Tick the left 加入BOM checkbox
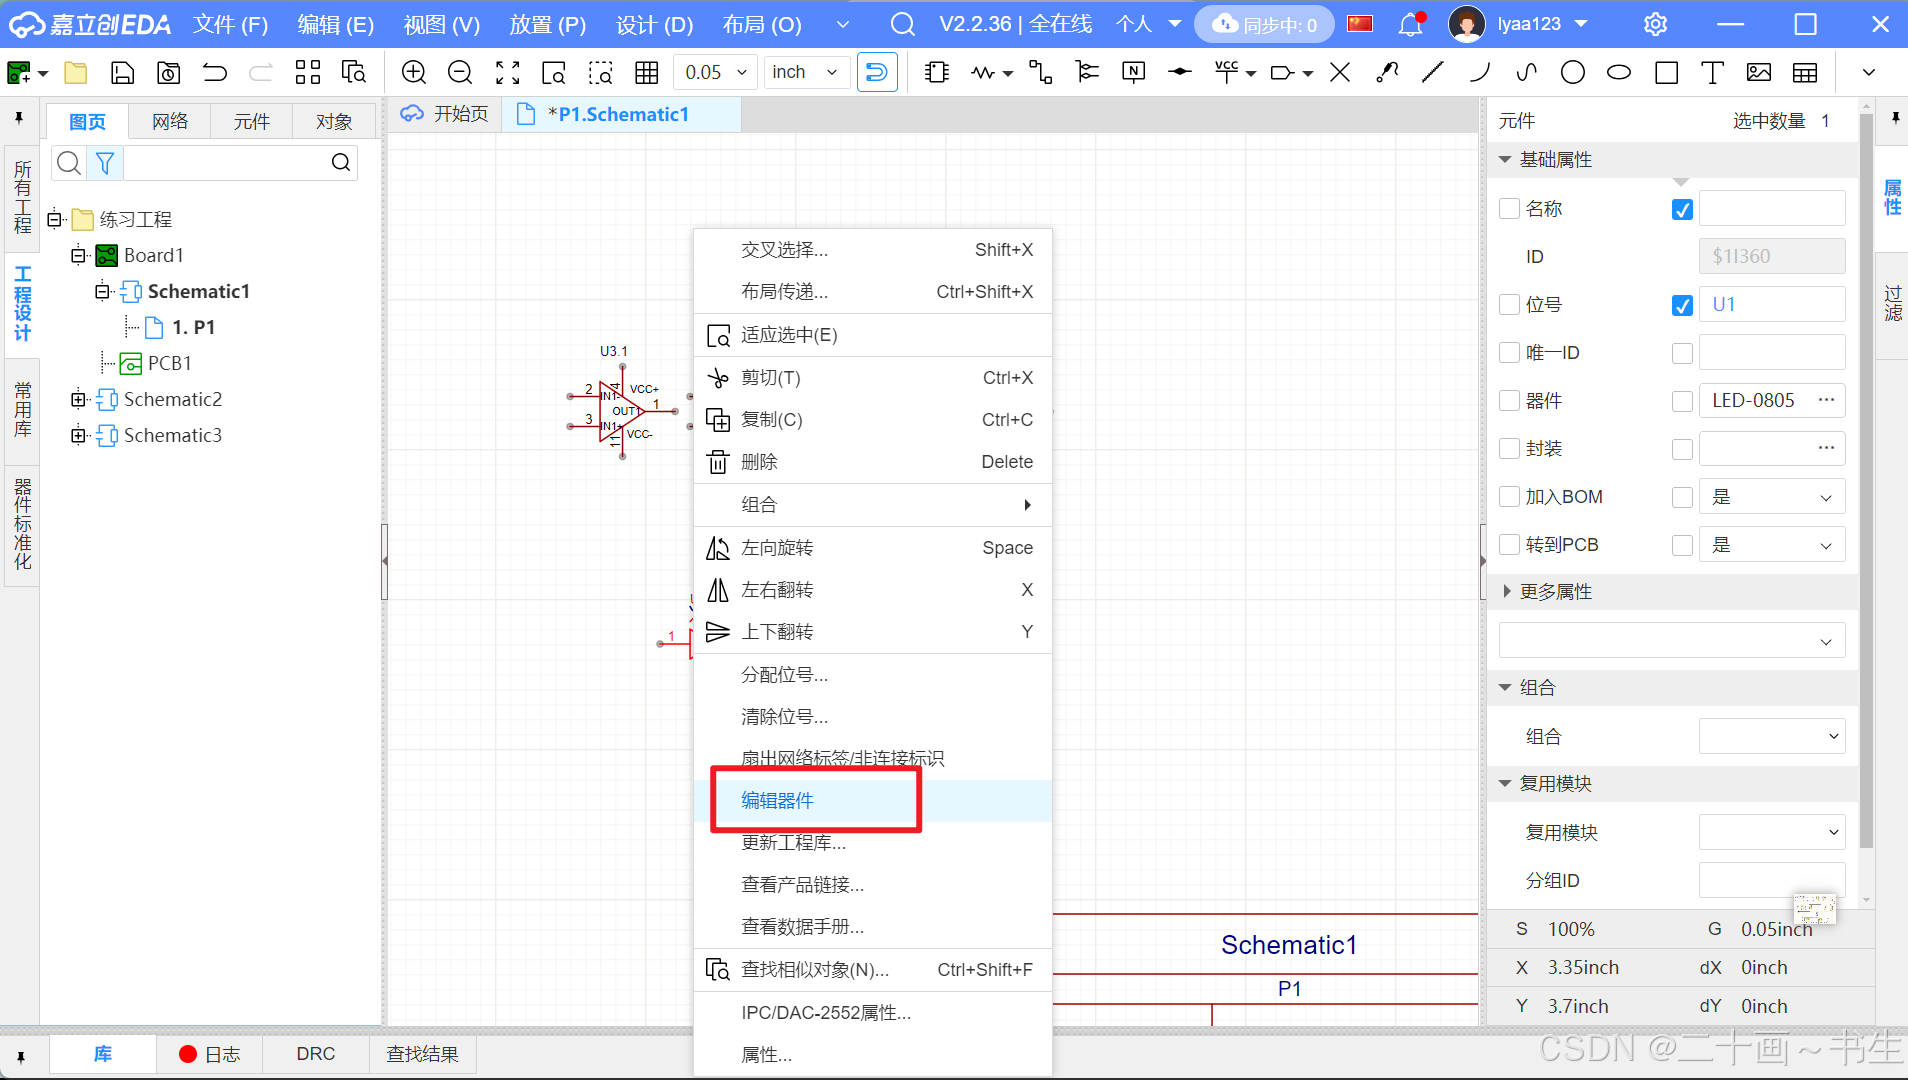The width and height of the screenshot is (1908, 1080). point(1510,497)
